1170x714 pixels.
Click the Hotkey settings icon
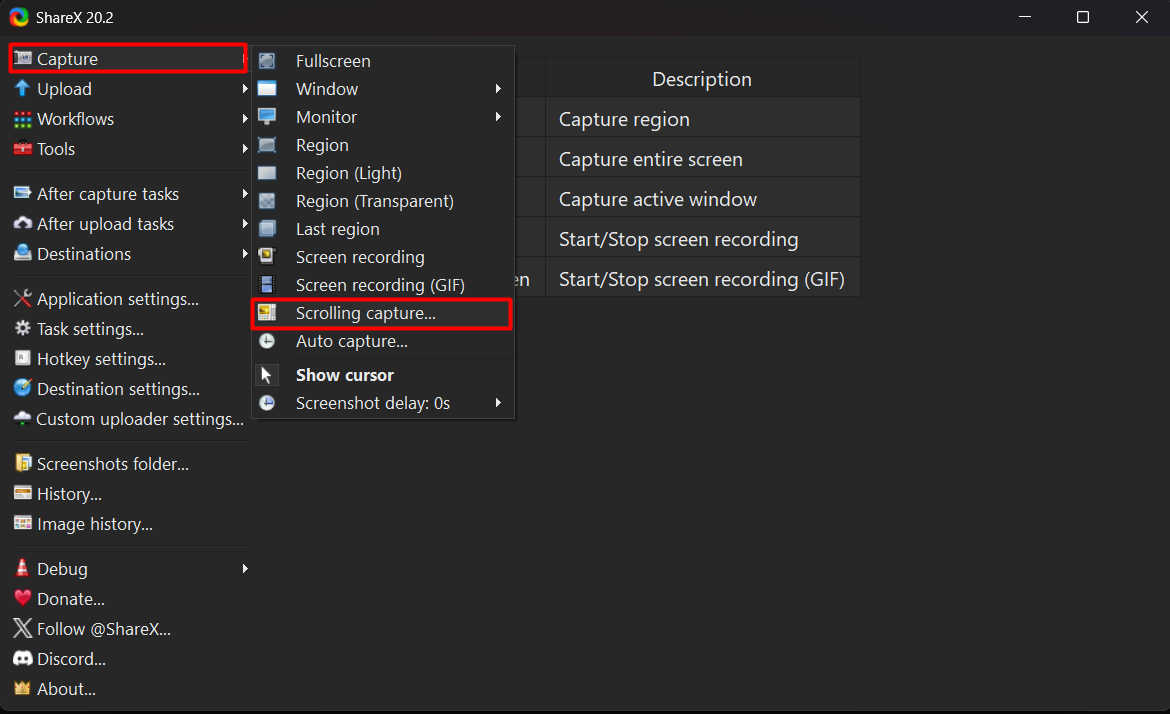[22, 358]
